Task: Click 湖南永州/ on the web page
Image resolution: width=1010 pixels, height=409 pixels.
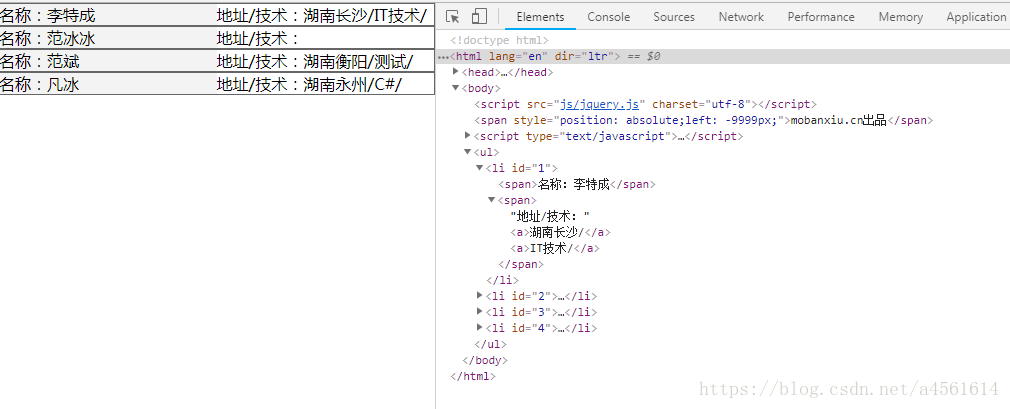Action: (338, 84)
